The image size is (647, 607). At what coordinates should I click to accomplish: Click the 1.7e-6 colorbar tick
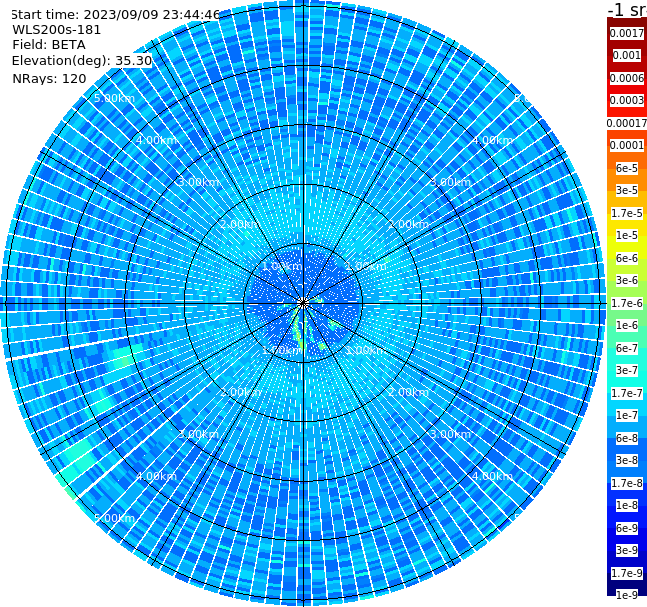(x=627, y=303)
